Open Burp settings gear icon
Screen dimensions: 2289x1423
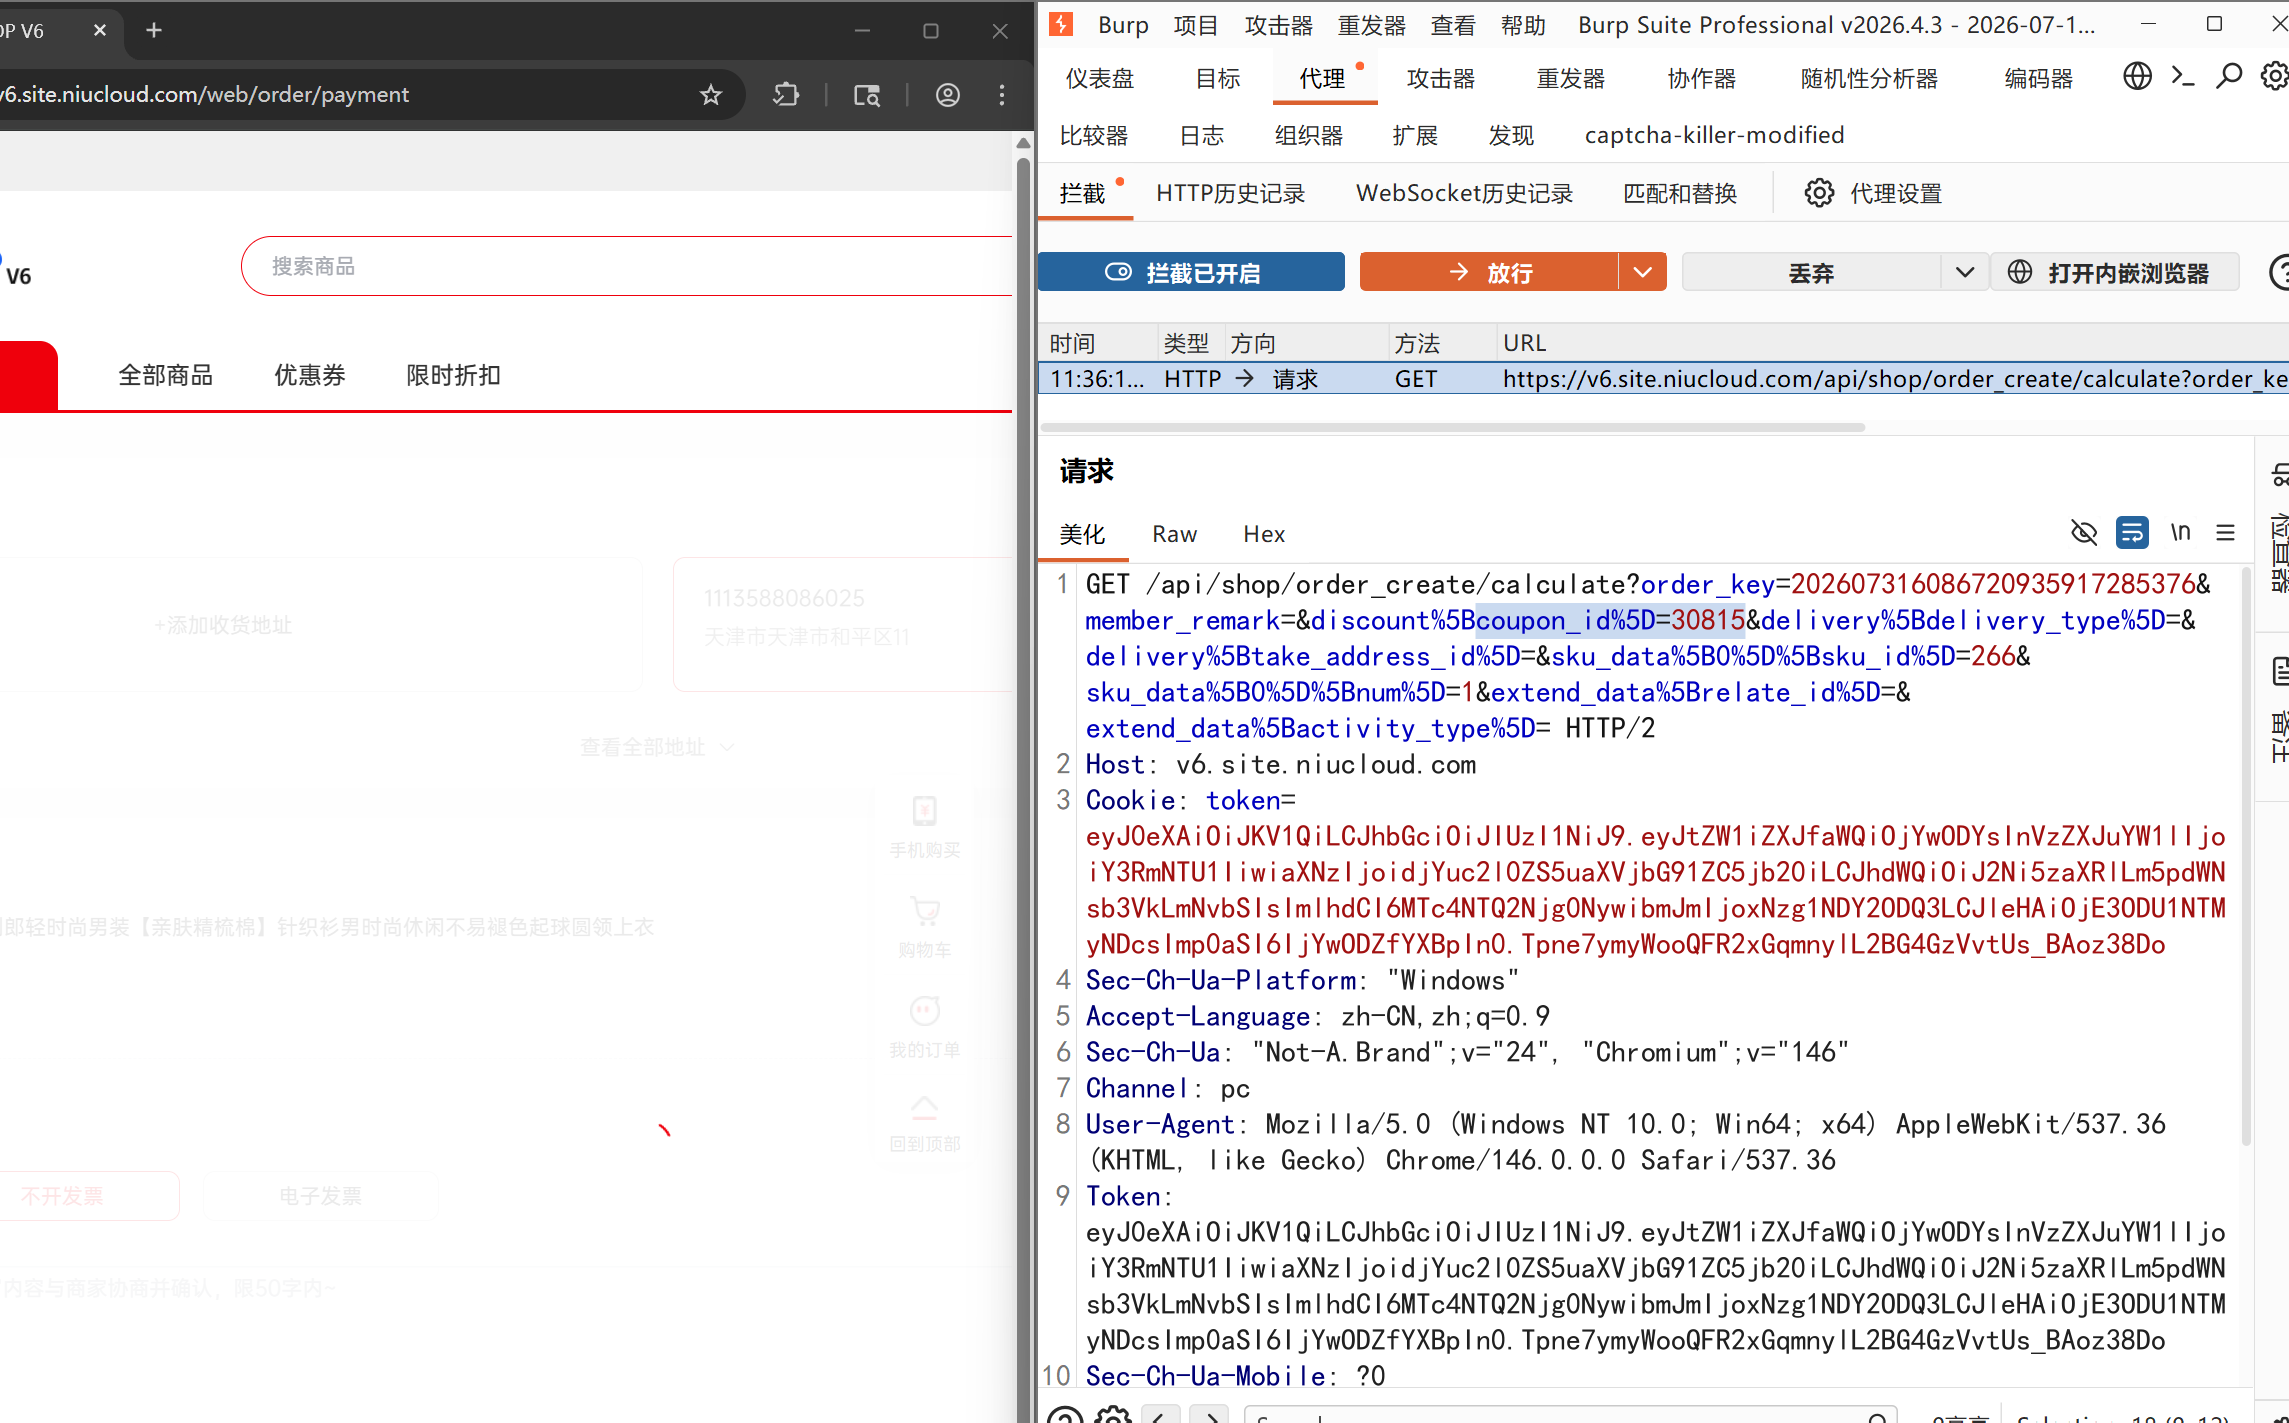2275,77
